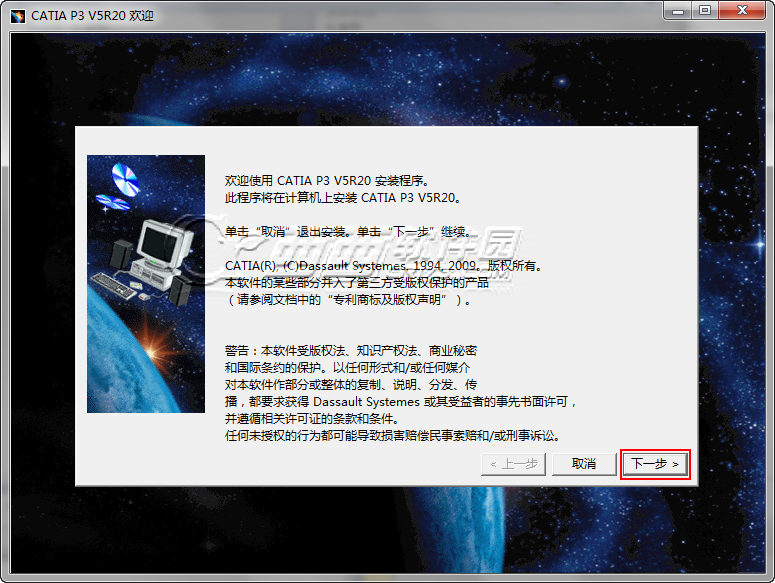This screenshot has width=775, height=583.
Task: Click the line 并遵循相关许可证的条款和条件
Action: (x=312, y=418)
